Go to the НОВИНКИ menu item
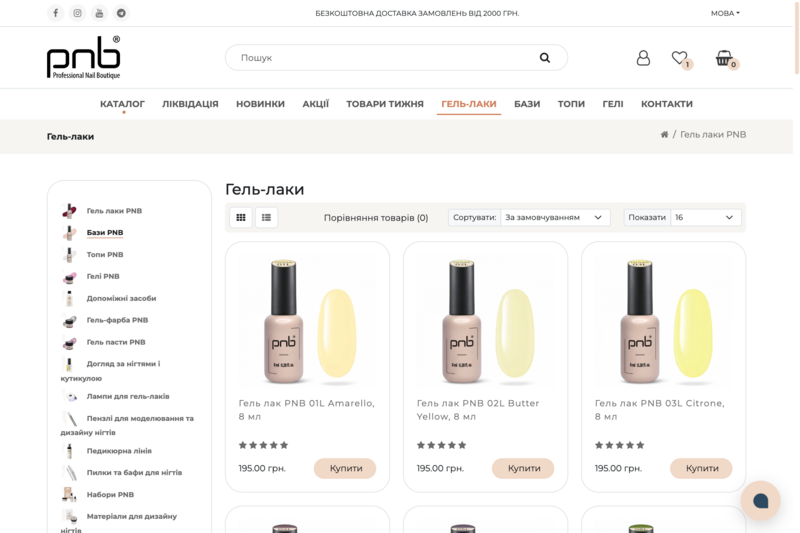The width and height of the screenshot is (800, 533). (x=260, y=104)
